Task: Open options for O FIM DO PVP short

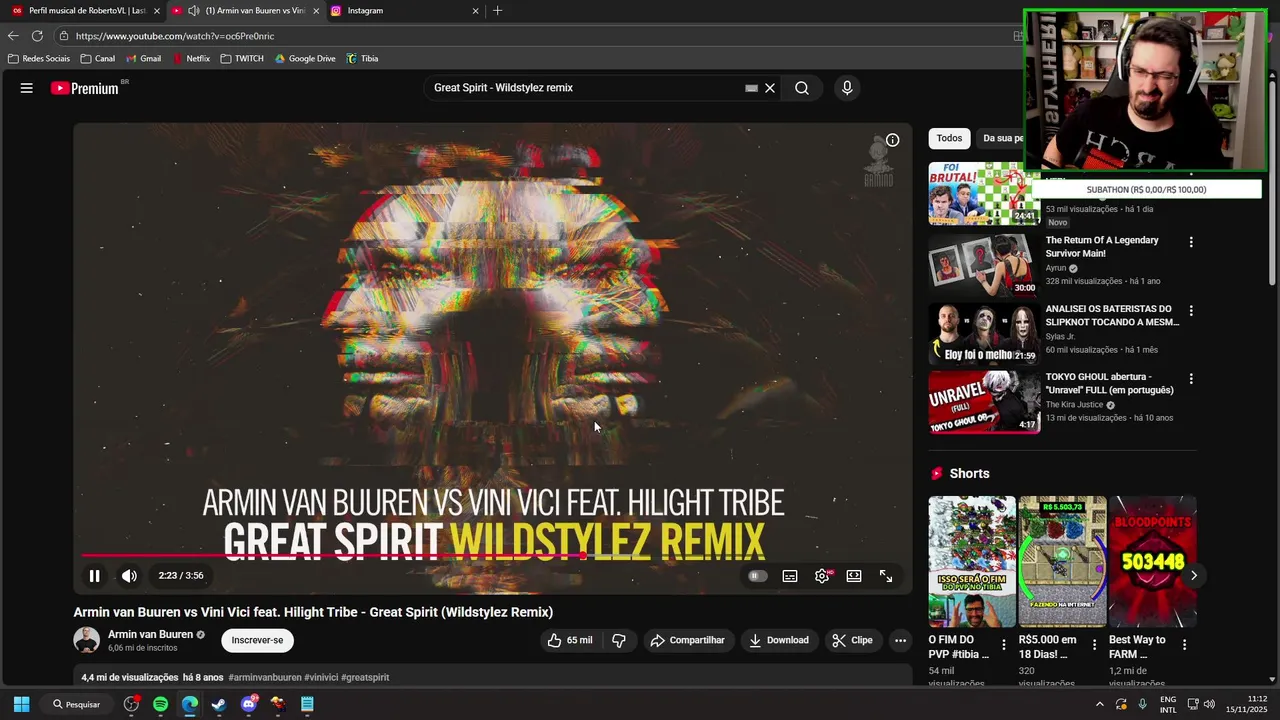Action: (1004, 645)
